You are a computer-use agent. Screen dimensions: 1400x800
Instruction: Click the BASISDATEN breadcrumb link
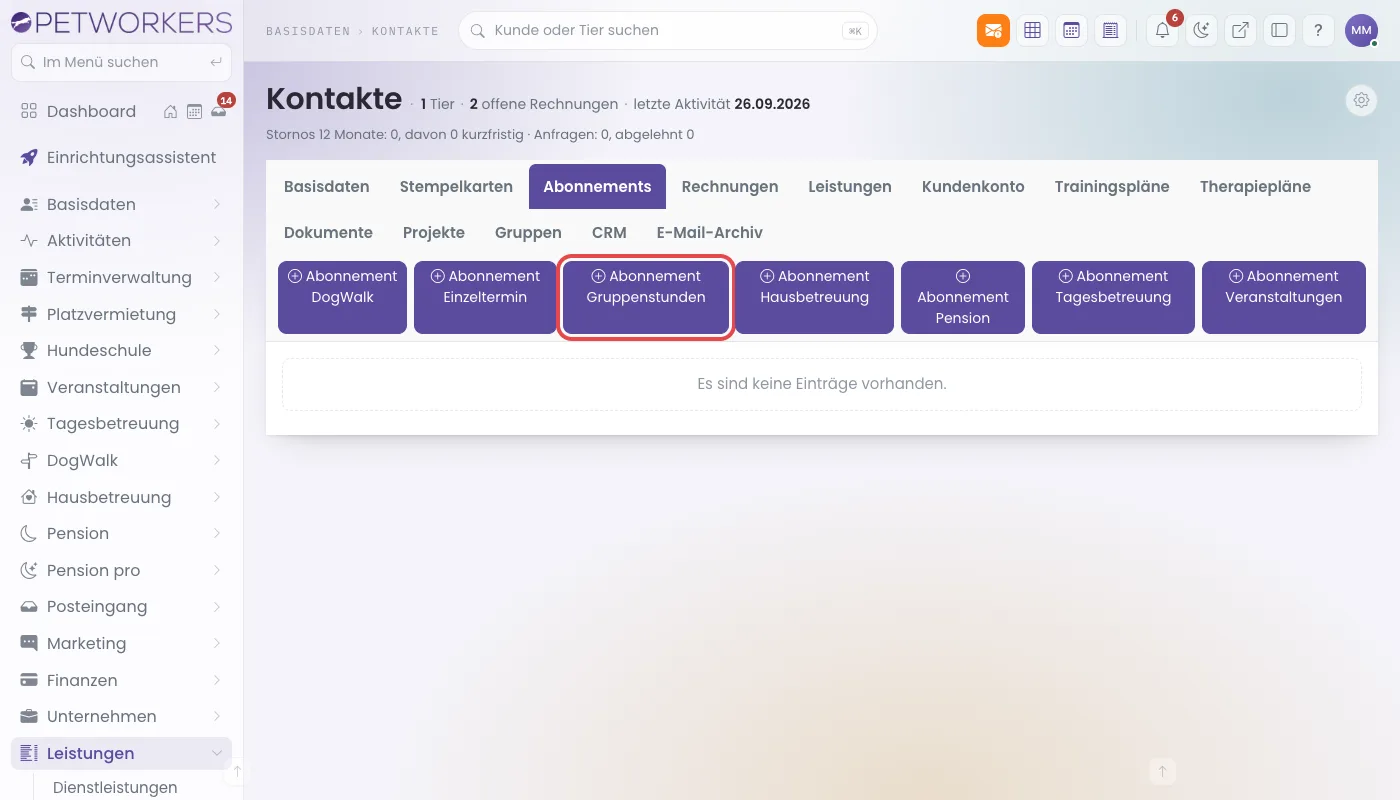click(308, 31)
